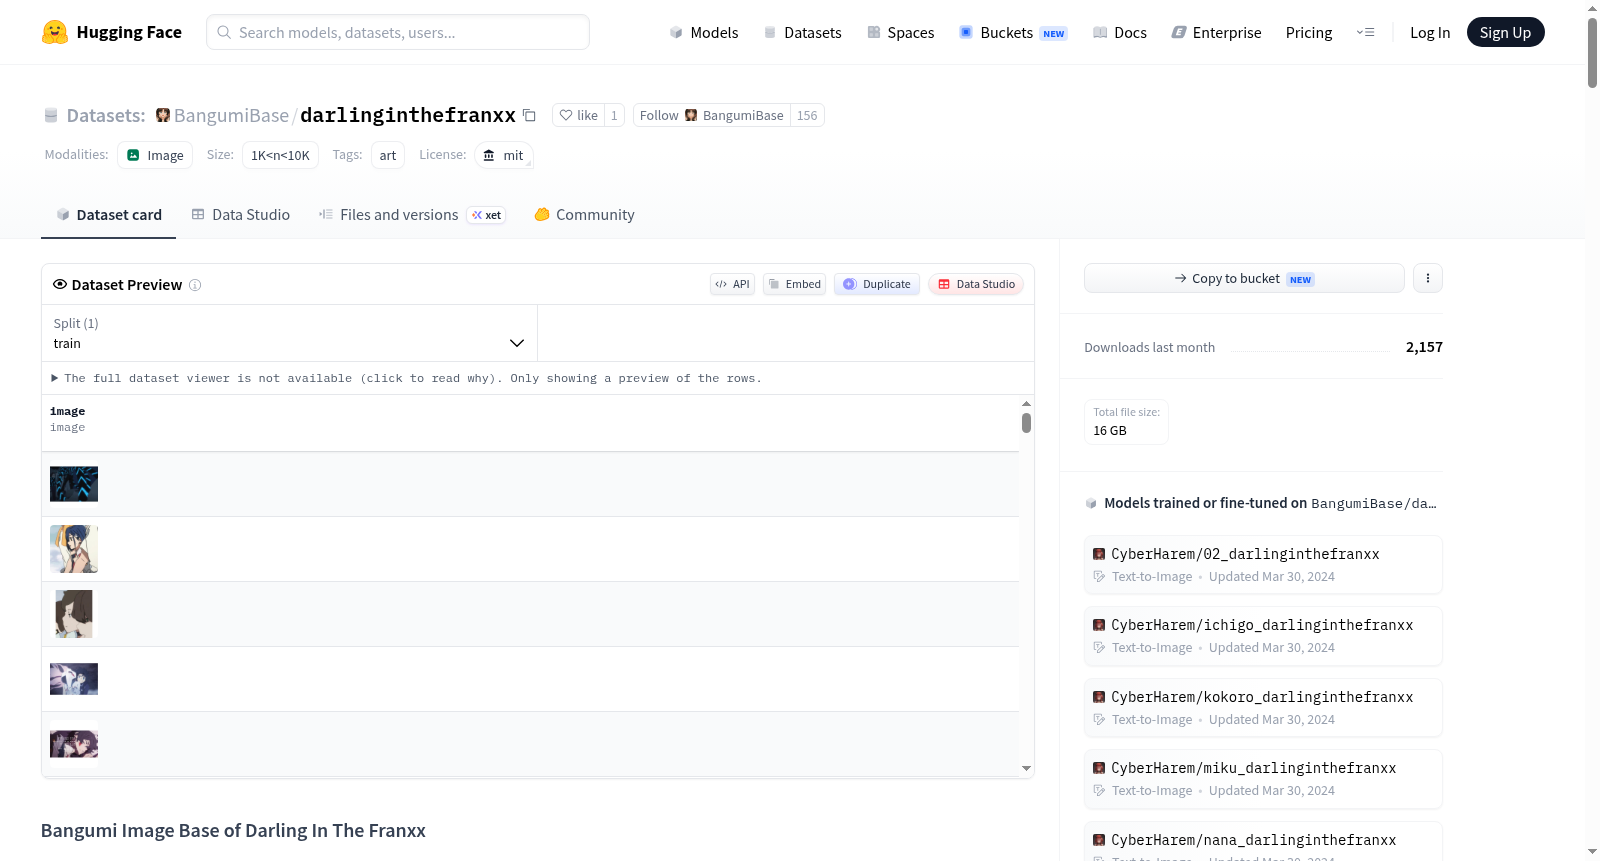Copy dataset name with the copy icon
This screenshot has height=861, width=1600.
[529, 116]
